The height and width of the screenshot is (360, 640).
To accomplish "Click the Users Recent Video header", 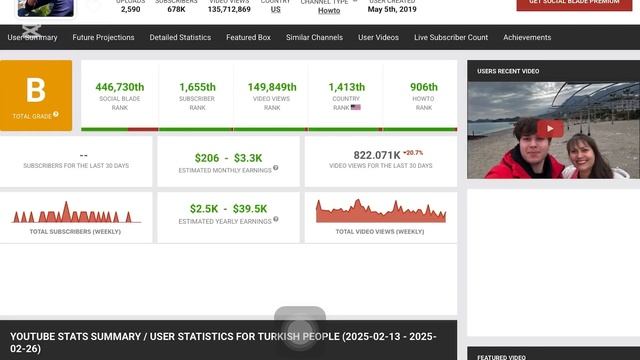I will 508,71.
